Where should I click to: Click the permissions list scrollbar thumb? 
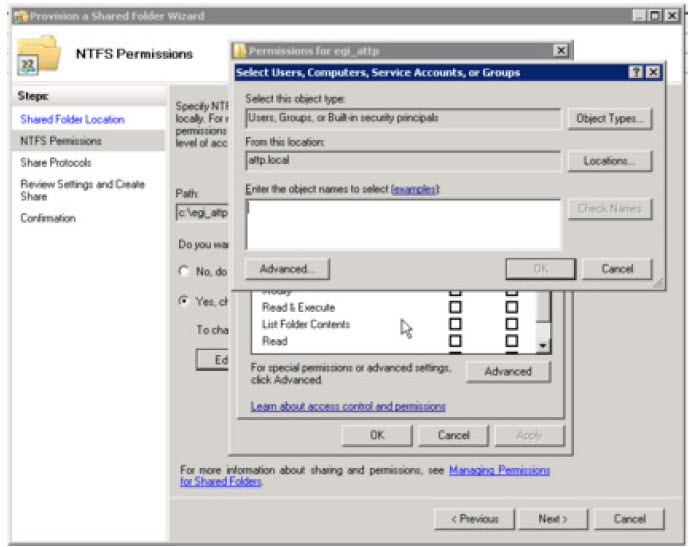coord(543,308)
